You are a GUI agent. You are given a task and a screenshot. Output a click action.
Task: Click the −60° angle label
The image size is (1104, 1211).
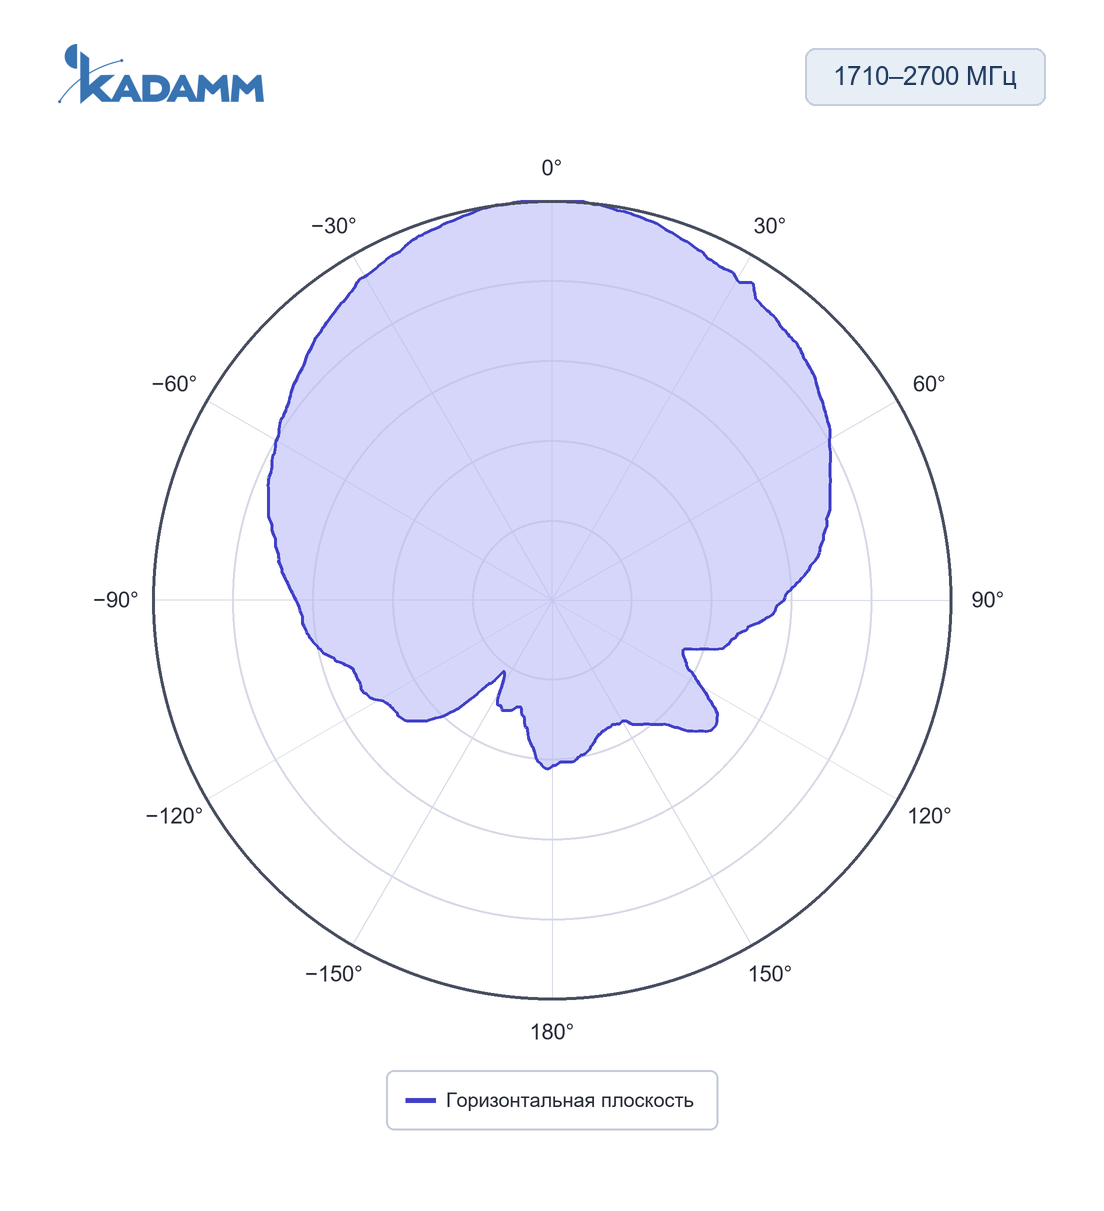174,384
